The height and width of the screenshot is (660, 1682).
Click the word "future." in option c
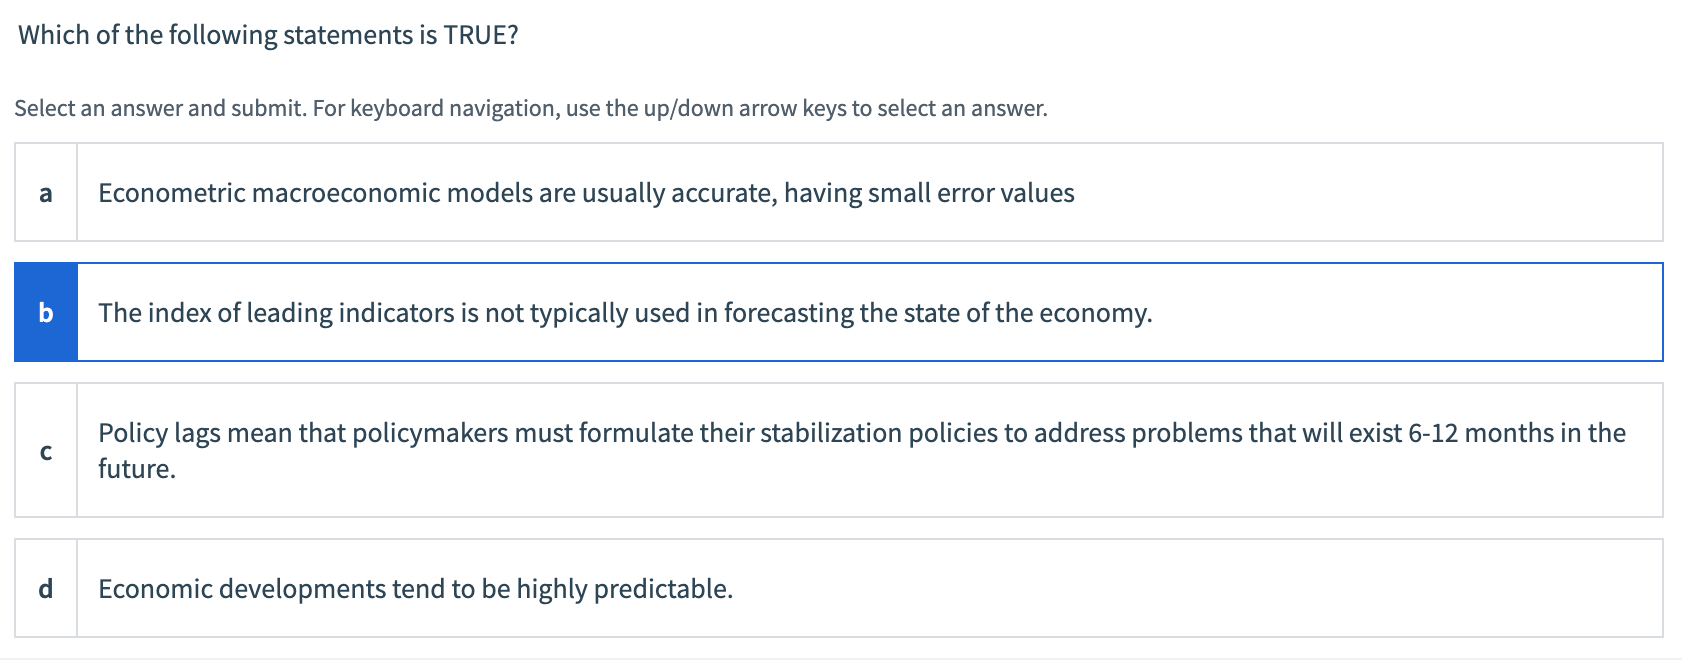[137, 469]
